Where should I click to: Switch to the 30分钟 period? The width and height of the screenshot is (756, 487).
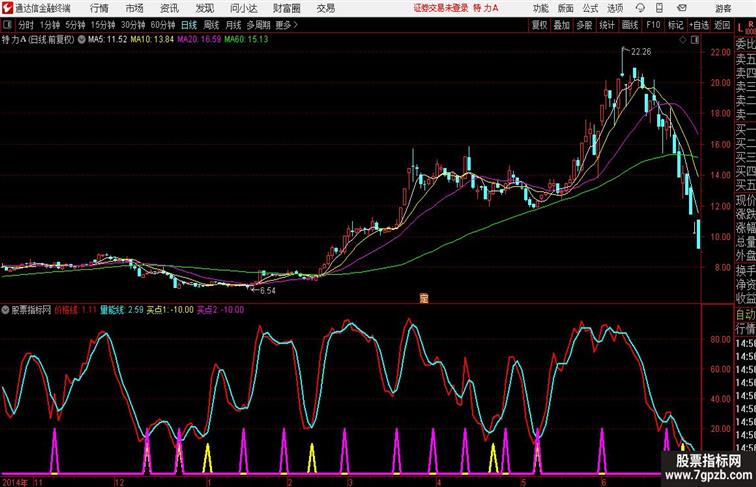click(133, 25)
